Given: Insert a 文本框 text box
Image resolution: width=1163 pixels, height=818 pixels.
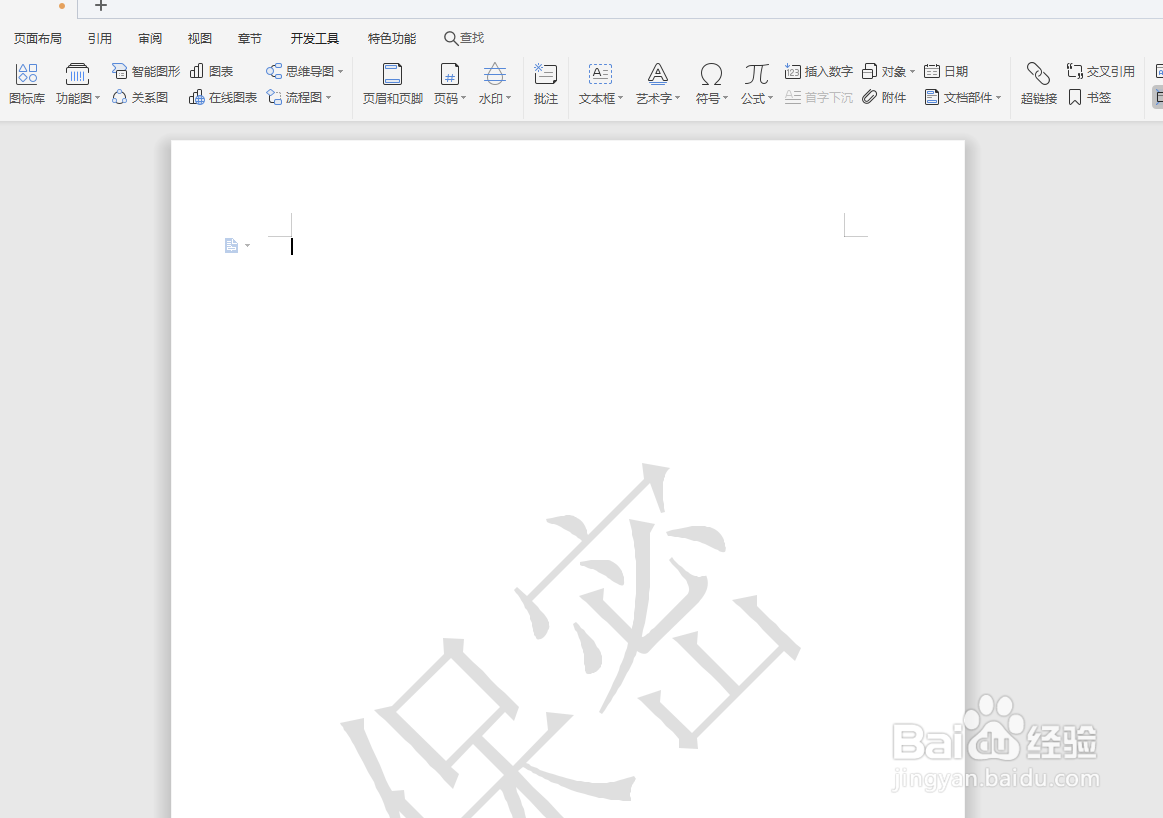Looking at the screenshot, I should [x=600, y=83].
